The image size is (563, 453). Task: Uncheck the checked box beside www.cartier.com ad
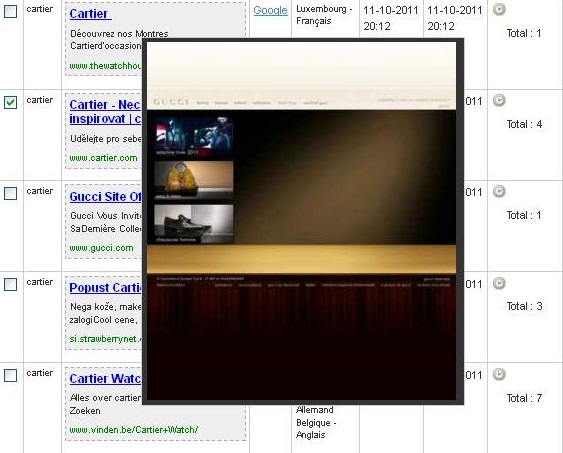click(10, 102)
